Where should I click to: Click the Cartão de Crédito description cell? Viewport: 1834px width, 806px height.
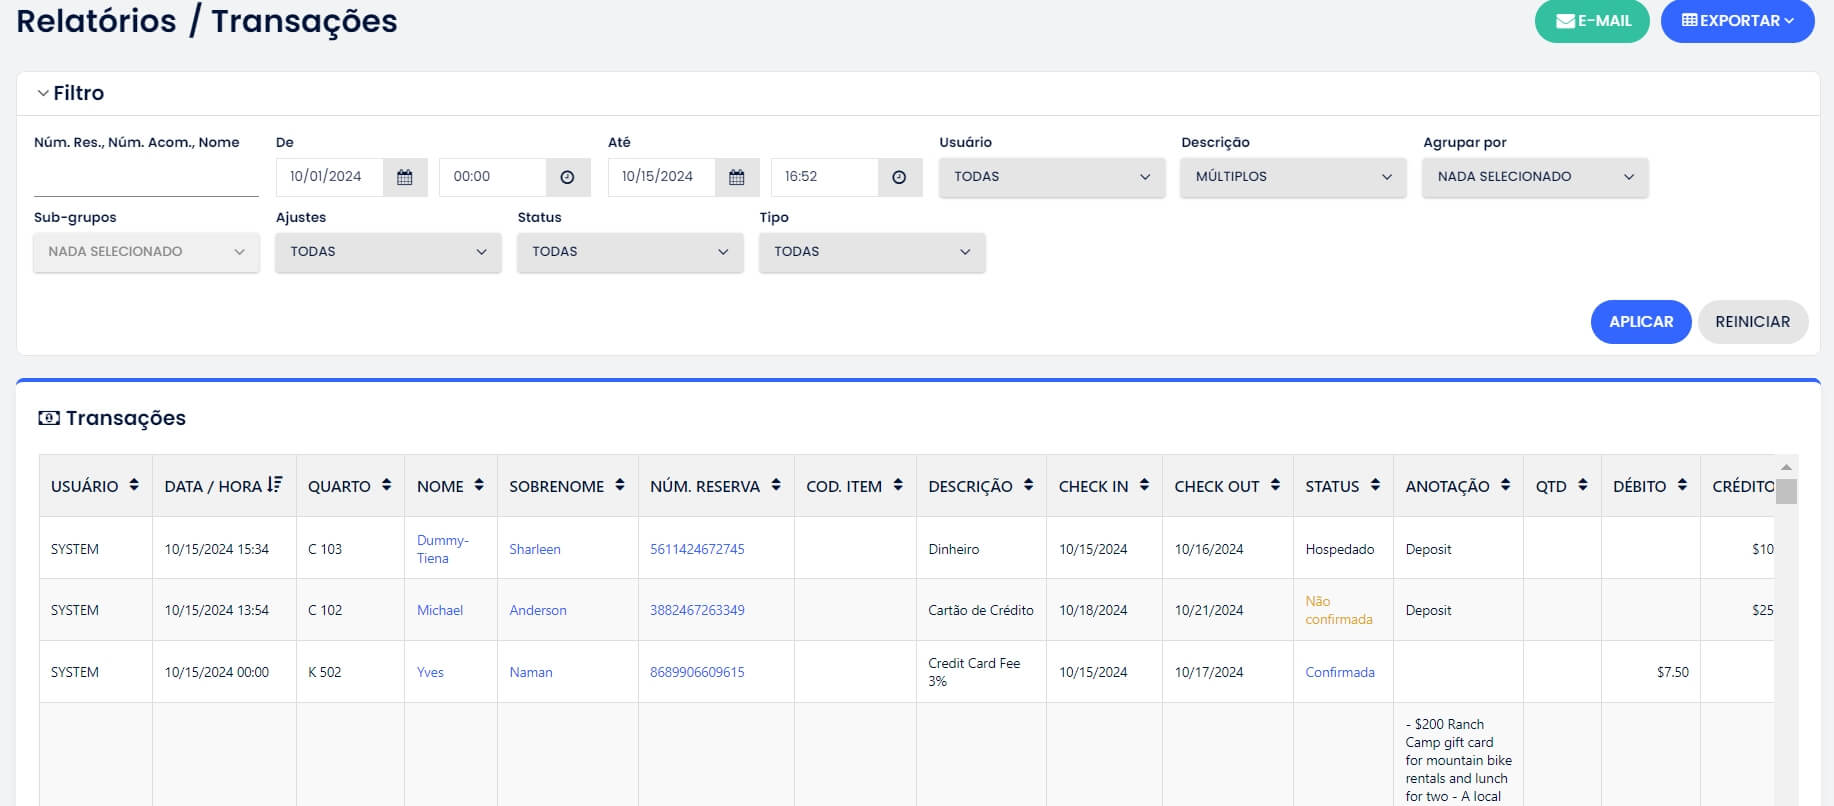[981, 610]
